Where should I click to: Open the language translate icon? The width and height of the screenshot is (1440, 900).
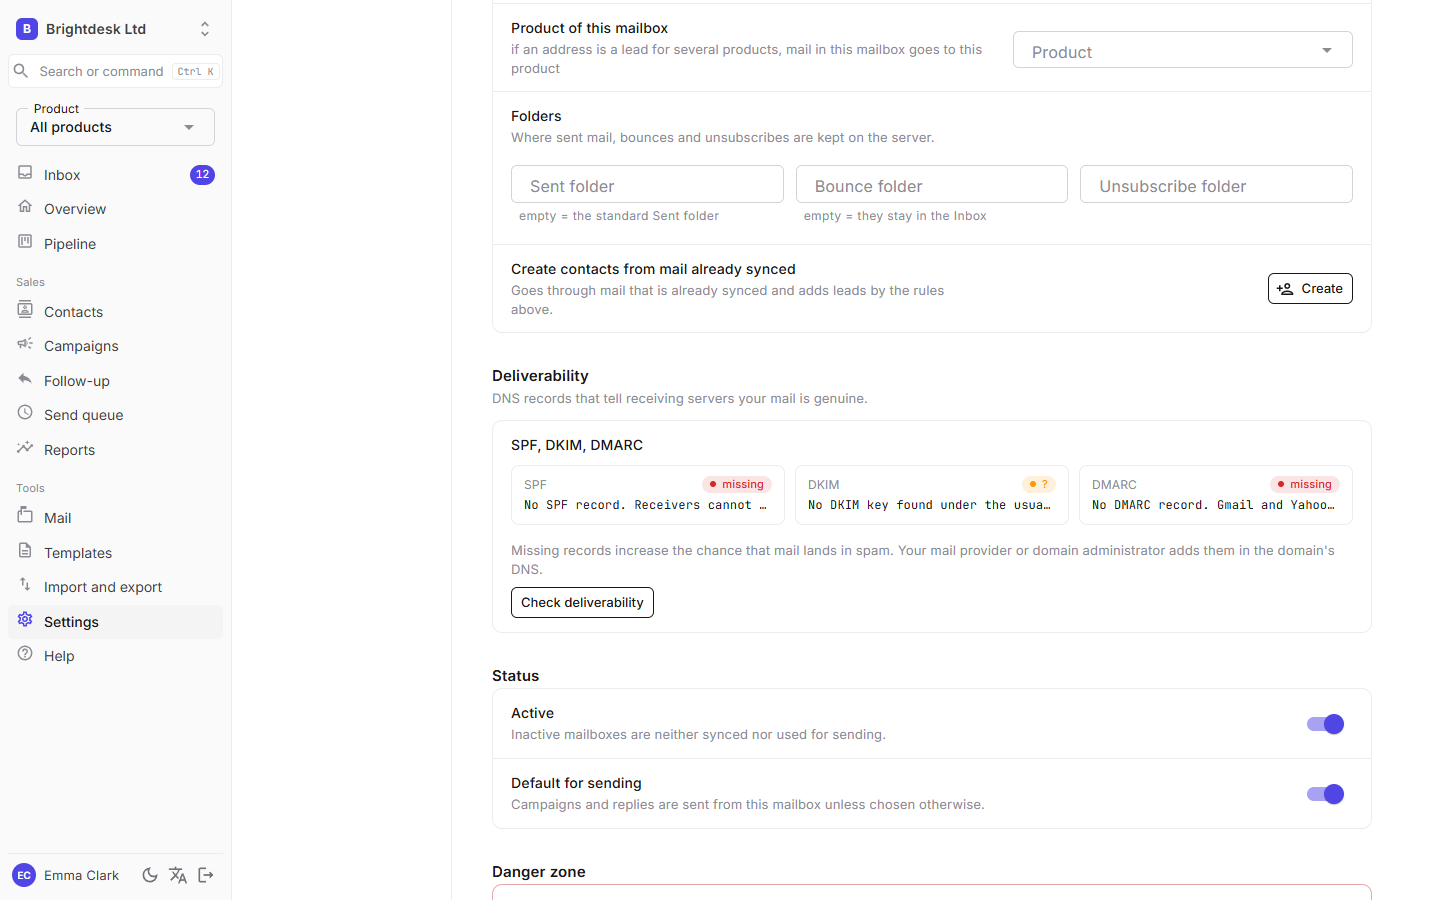pos(178,875)
